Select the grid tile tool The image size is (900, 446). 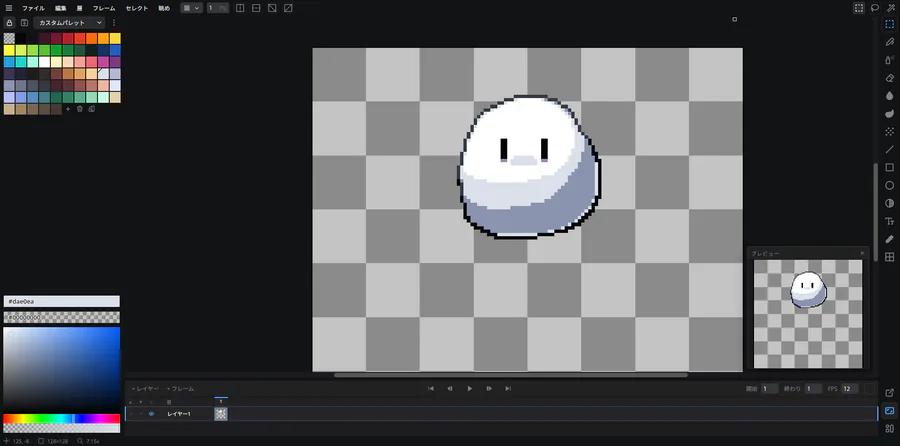click(890, 257)
